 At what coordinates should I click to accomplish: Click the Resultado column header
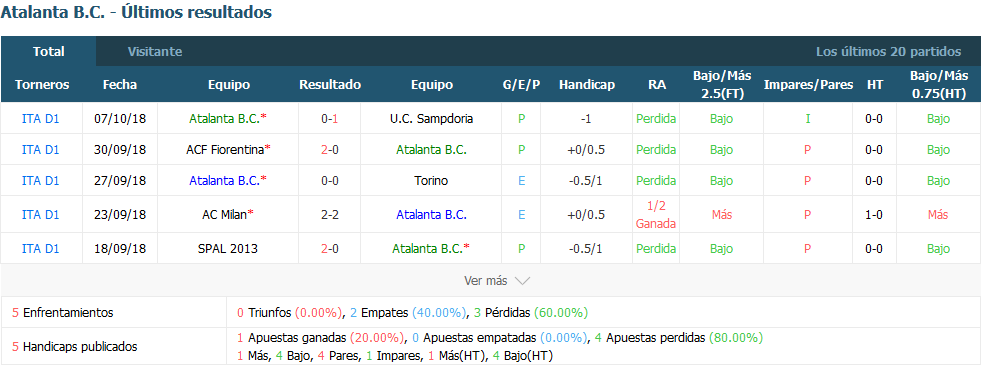330,85
